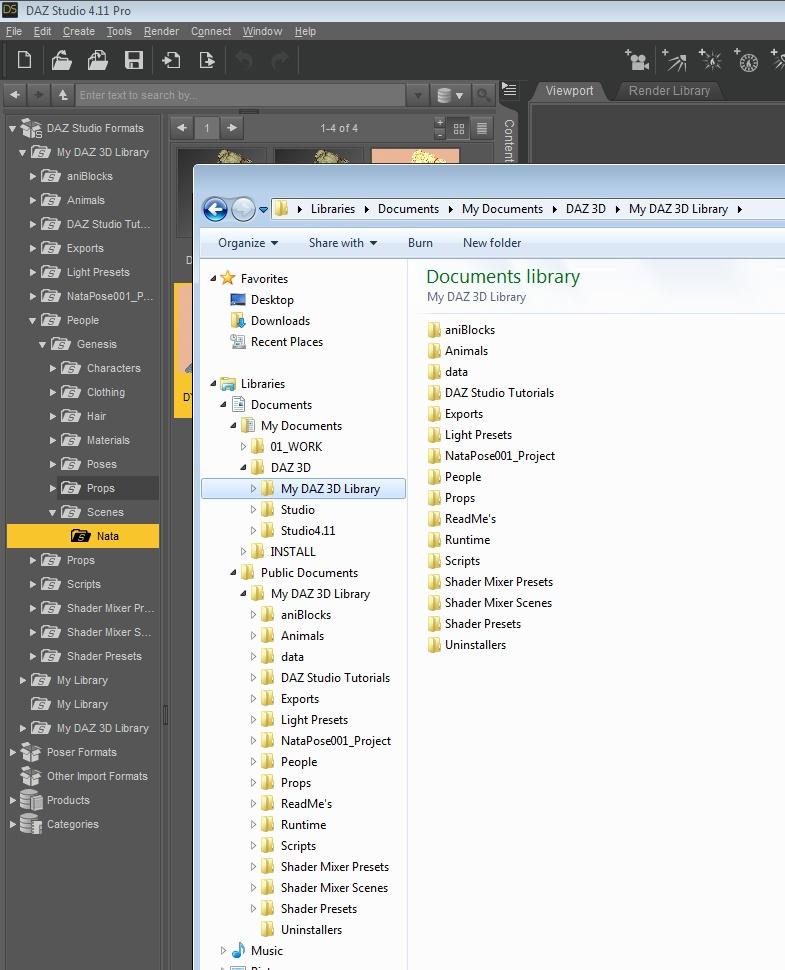Click the Create New Point Light icon

tap(710, 60)
